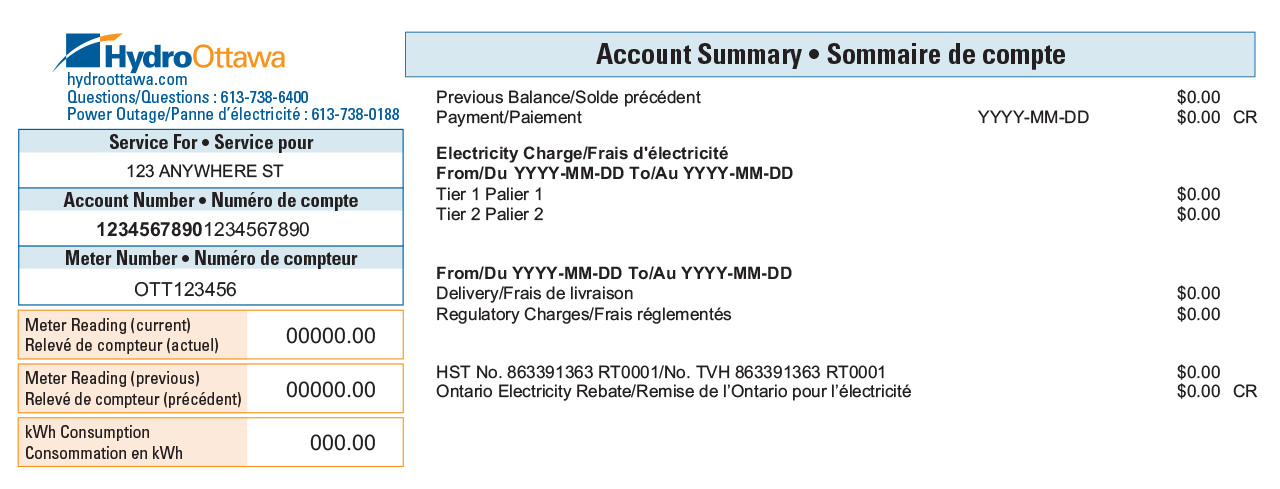Open the hydroottawa.com link
1280x489 pixels.
(x=127, y=79)
